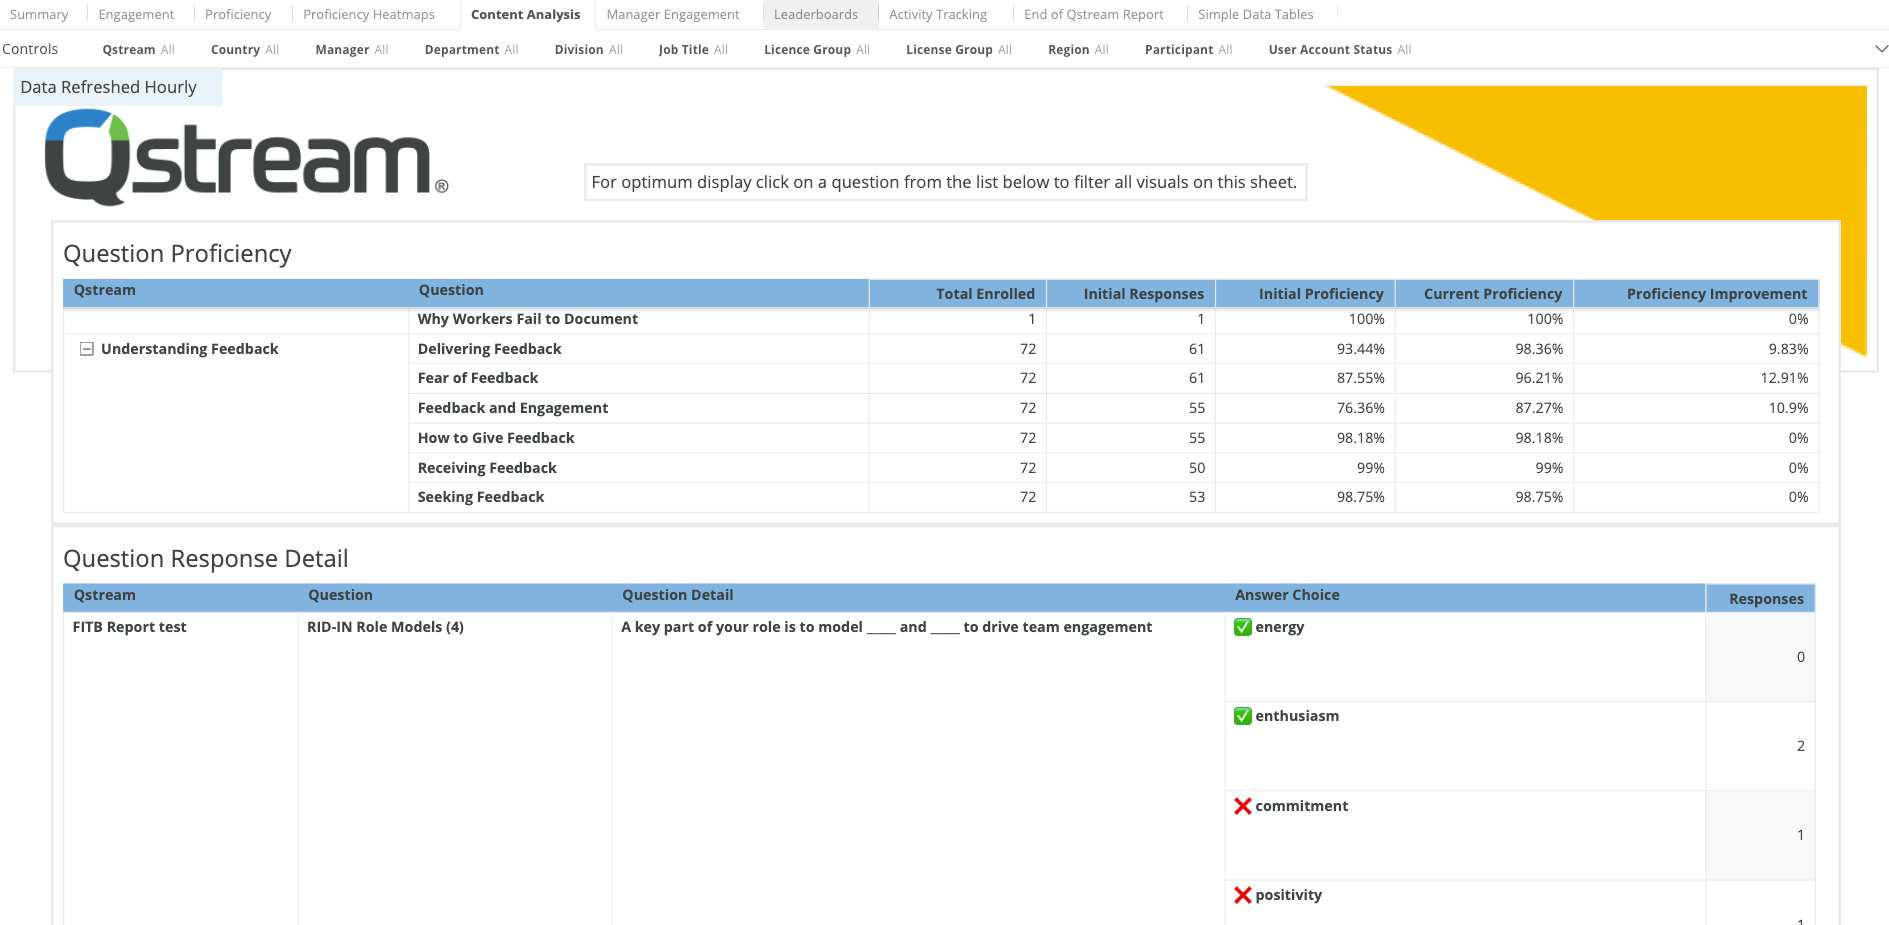
Task: Switch to the Leaderboards tab
Action: [818, 14]
